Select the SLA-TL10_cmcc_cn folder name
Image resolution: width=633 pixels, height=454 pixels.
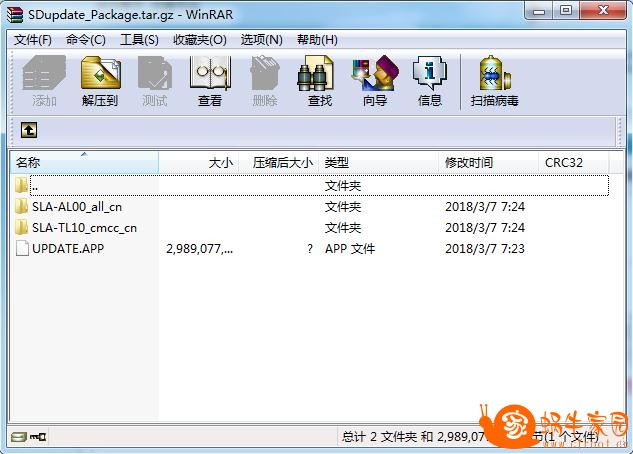tap(84, 228)
